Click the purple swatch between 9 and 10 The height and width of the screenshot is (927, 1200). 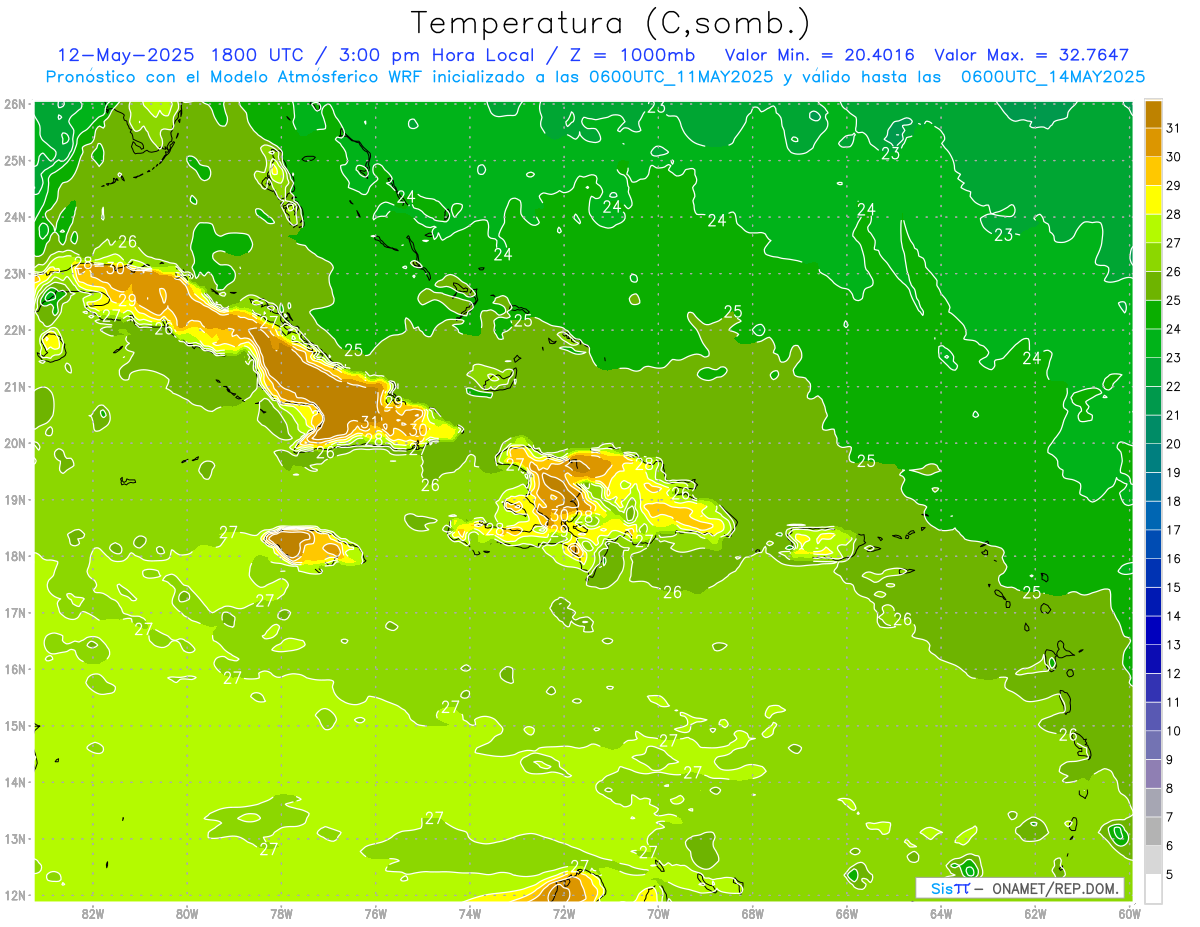tap(1153, 745)
